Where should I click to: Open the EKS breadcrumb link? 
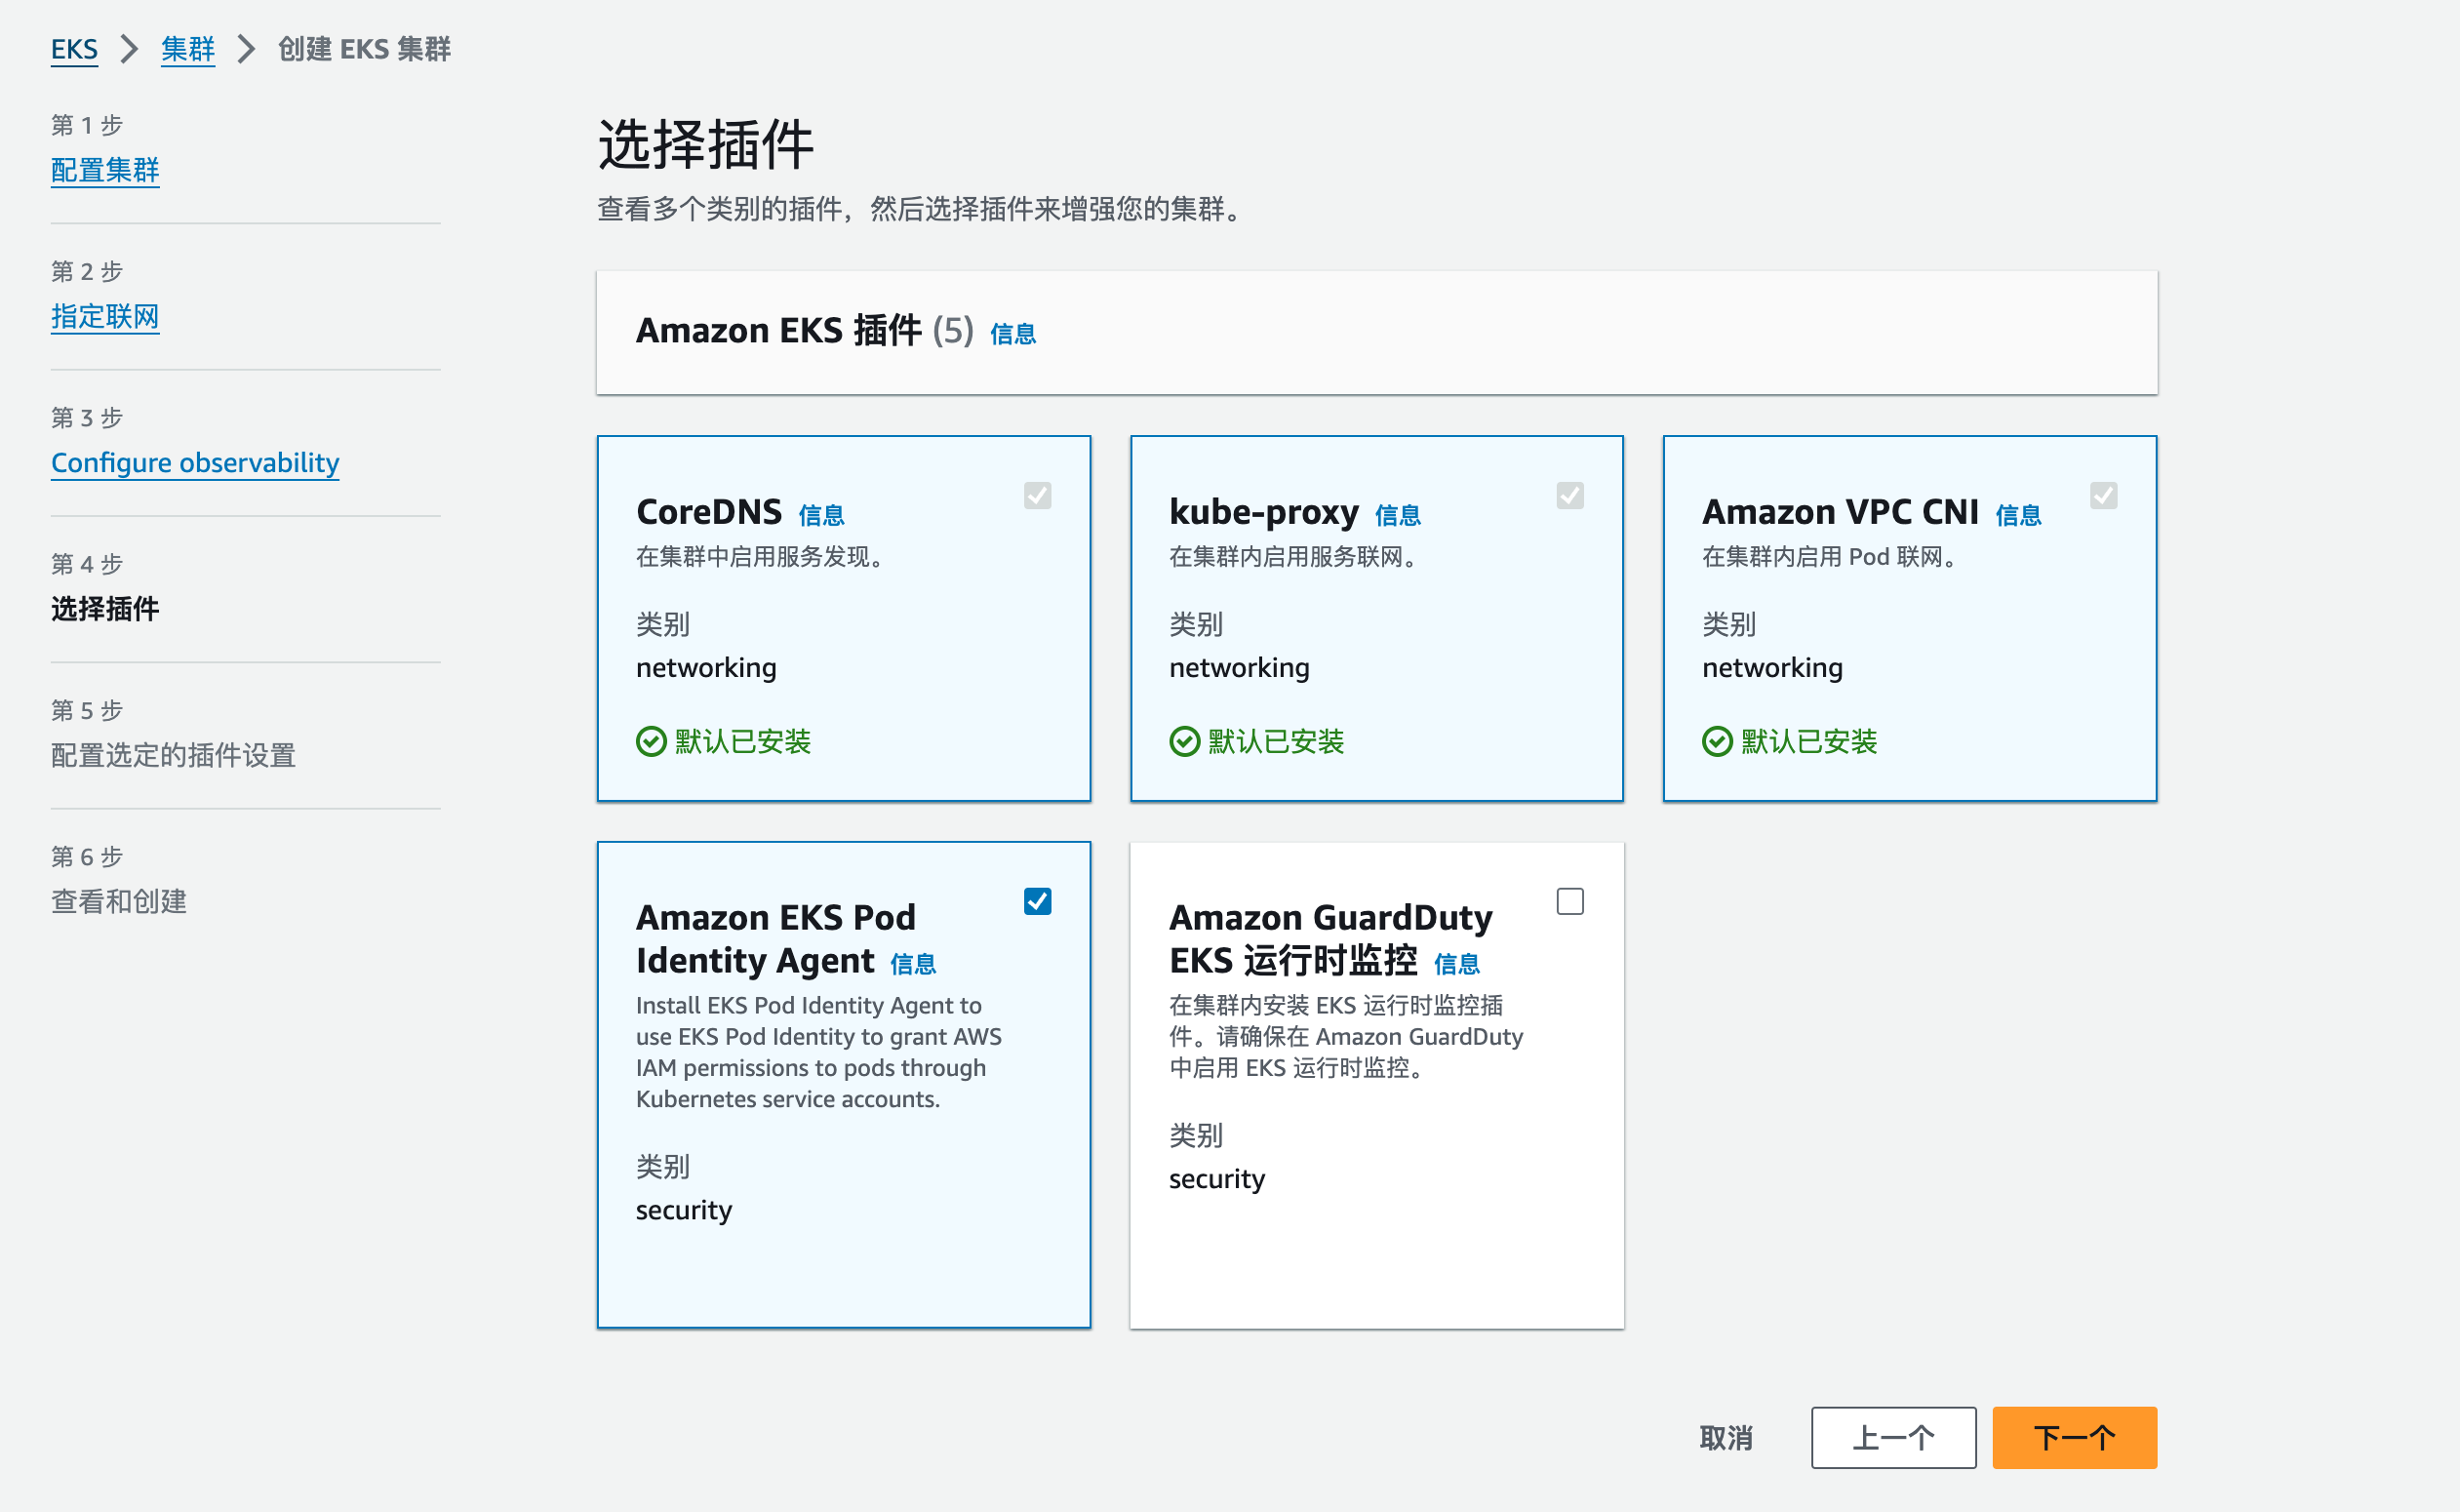pos(74,49)
